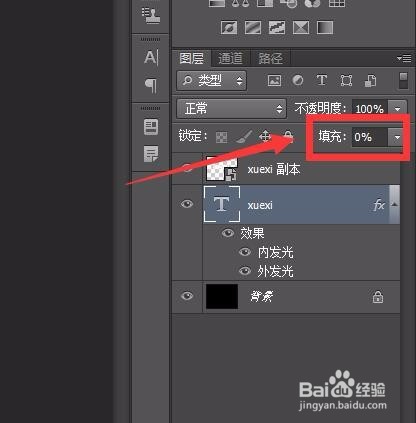The height and width of the screenshot is (423, 416).
Task: Switch to the 路径 tab
Action: (x=271, y=58)
